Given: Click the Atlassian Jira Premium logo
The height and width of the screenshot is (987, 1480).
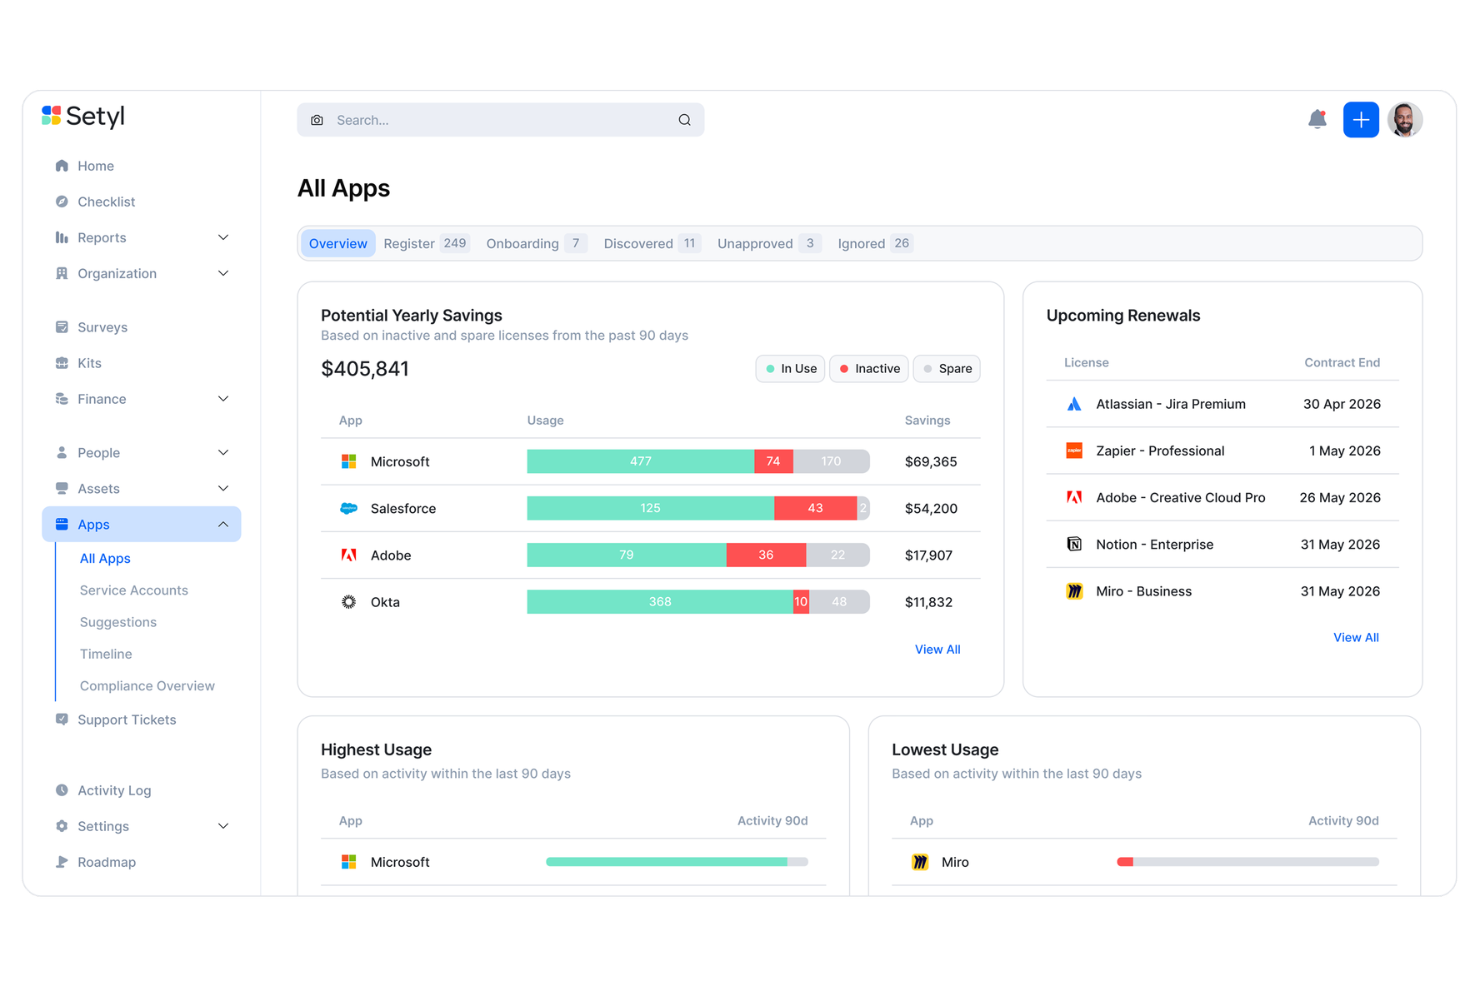Looking at the screenshot, I should coord(1074,405).
